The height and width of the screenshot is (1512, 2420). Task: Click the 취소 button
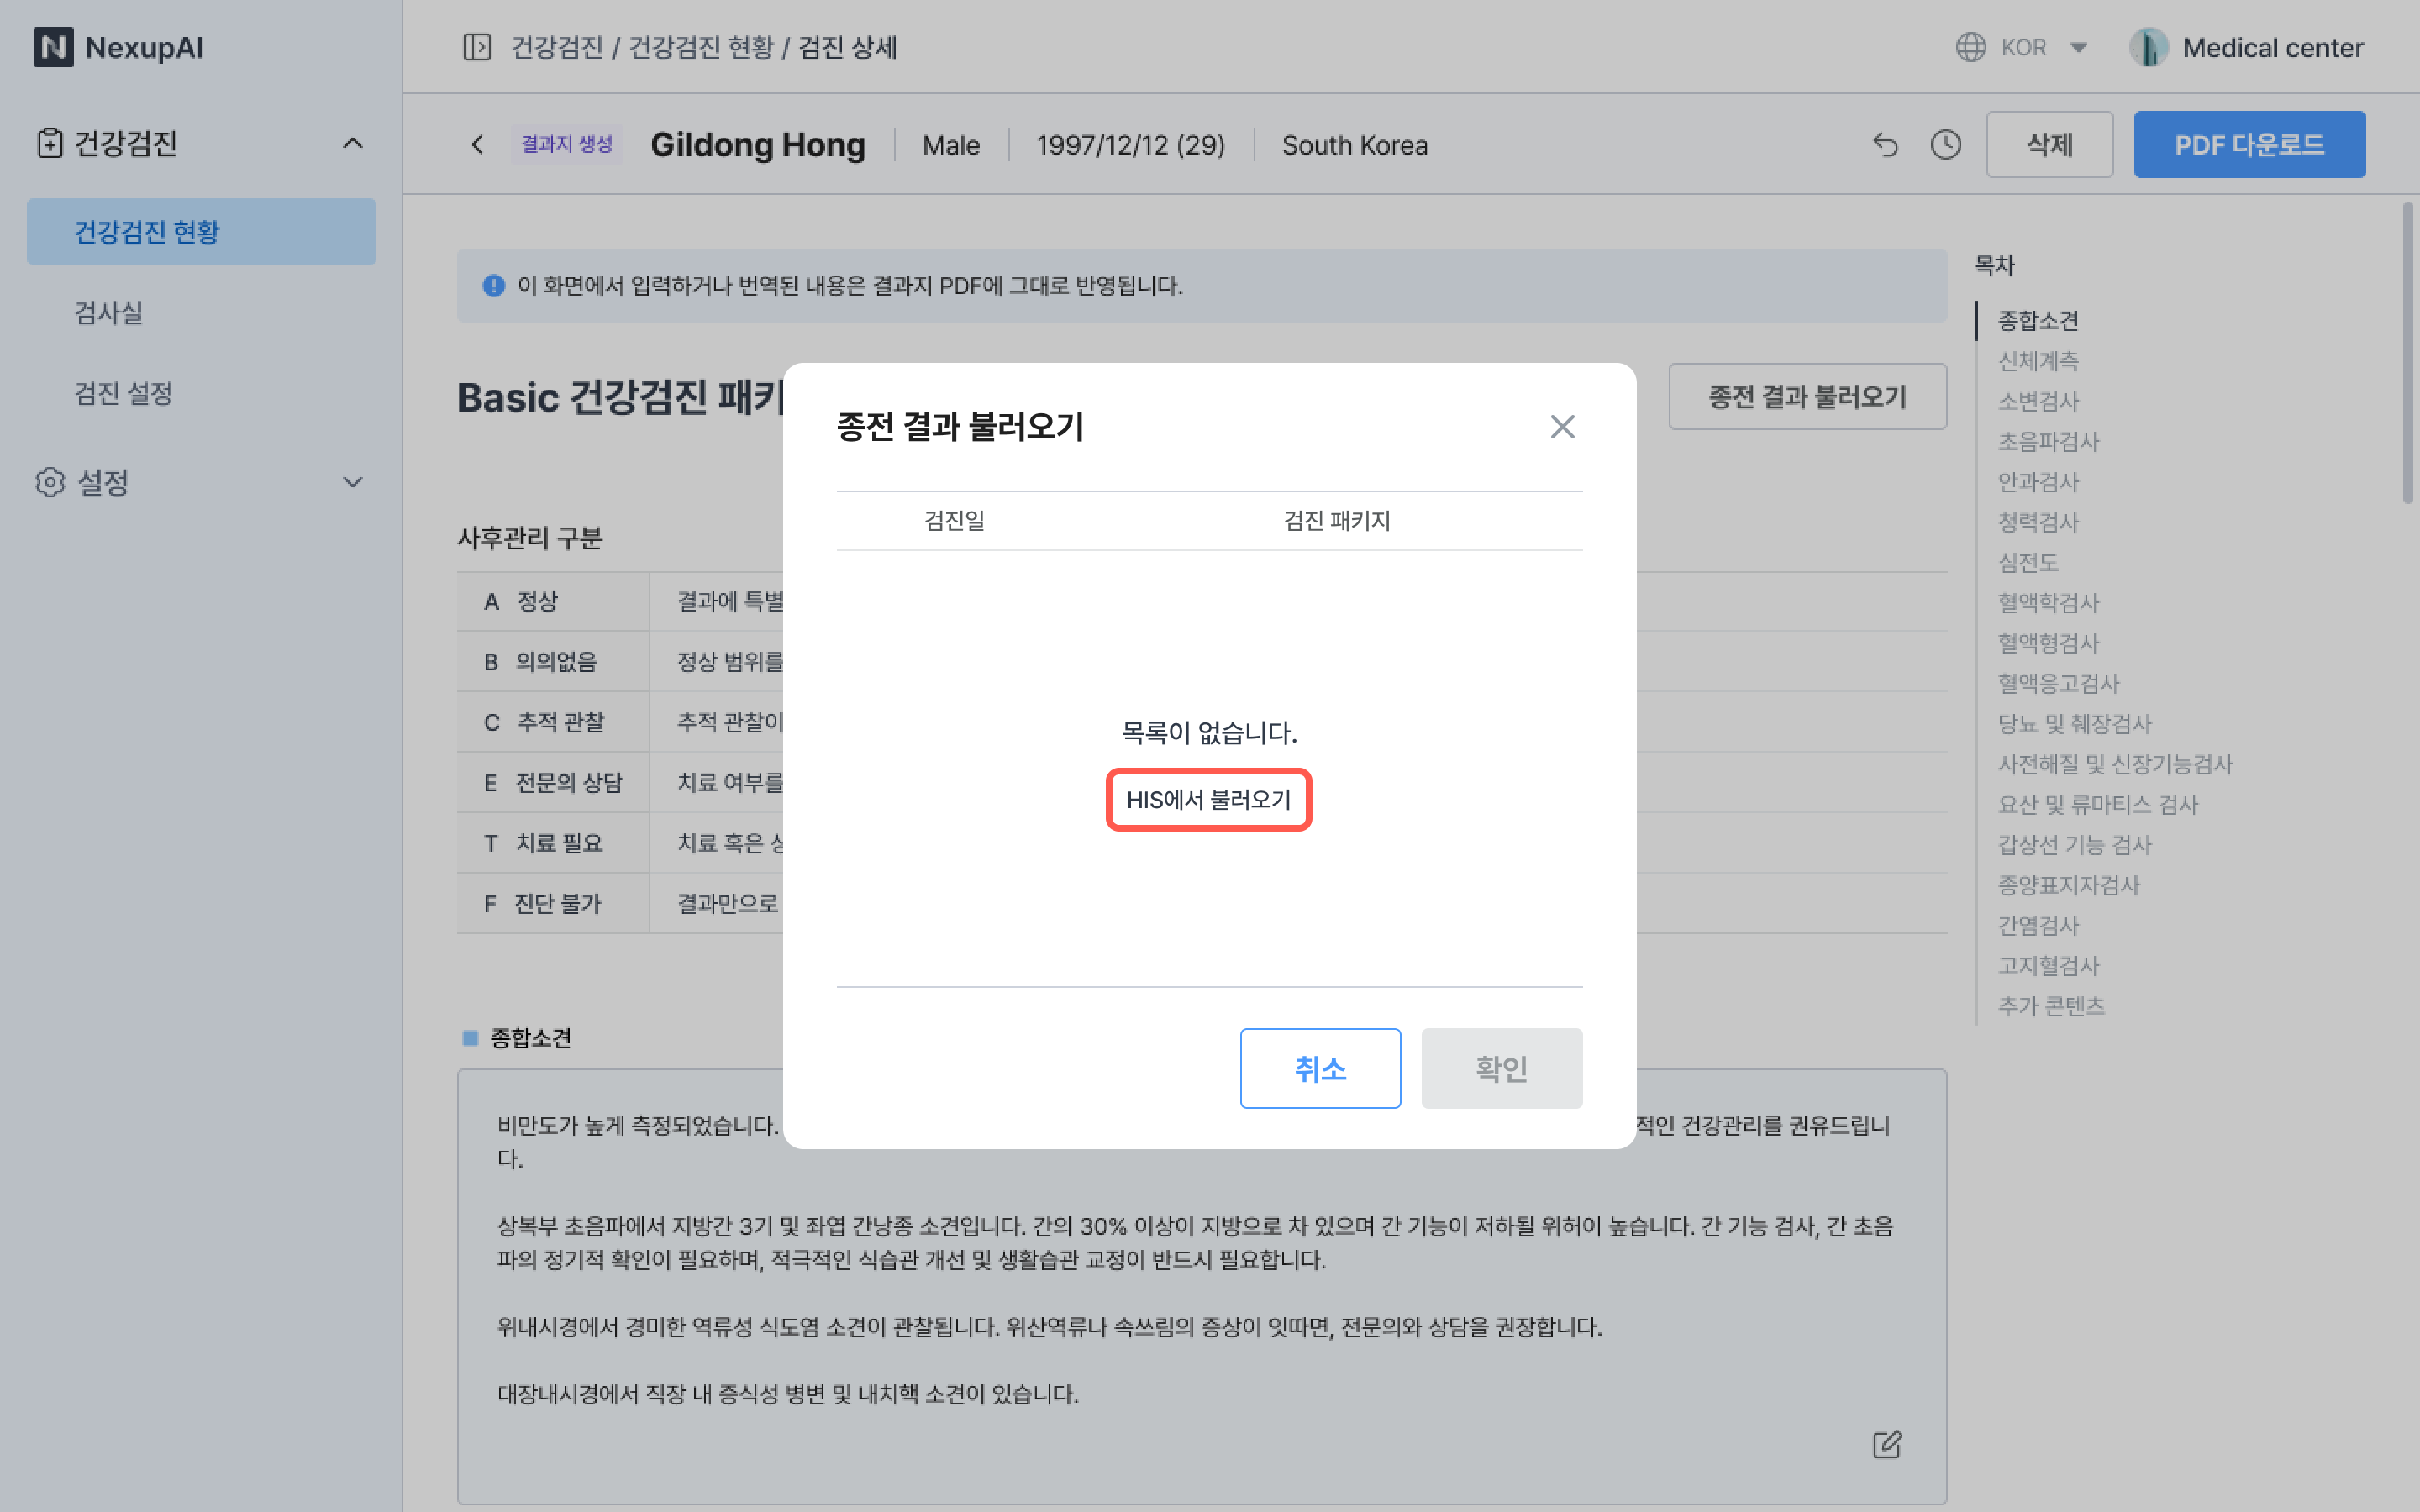(1319, 1068)
